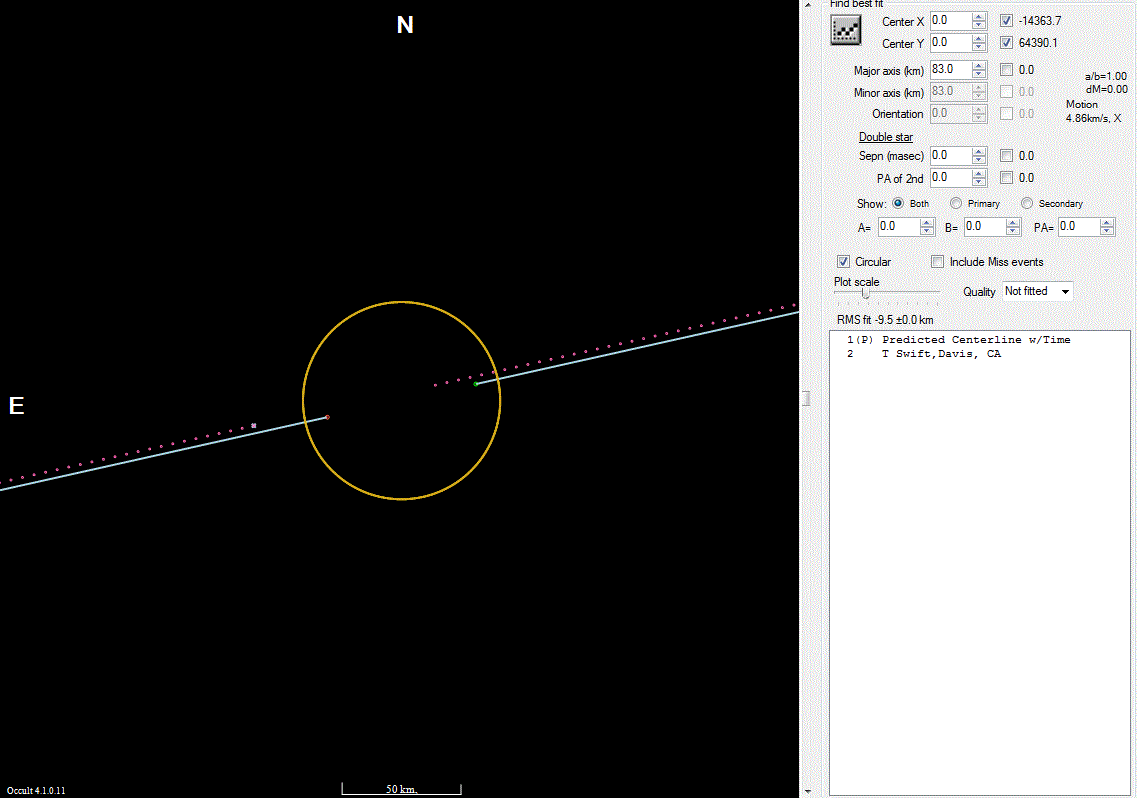Click the panel scrollbar up arrow
This screenshot has width=1137, height=798.
[x=808, y=5]
